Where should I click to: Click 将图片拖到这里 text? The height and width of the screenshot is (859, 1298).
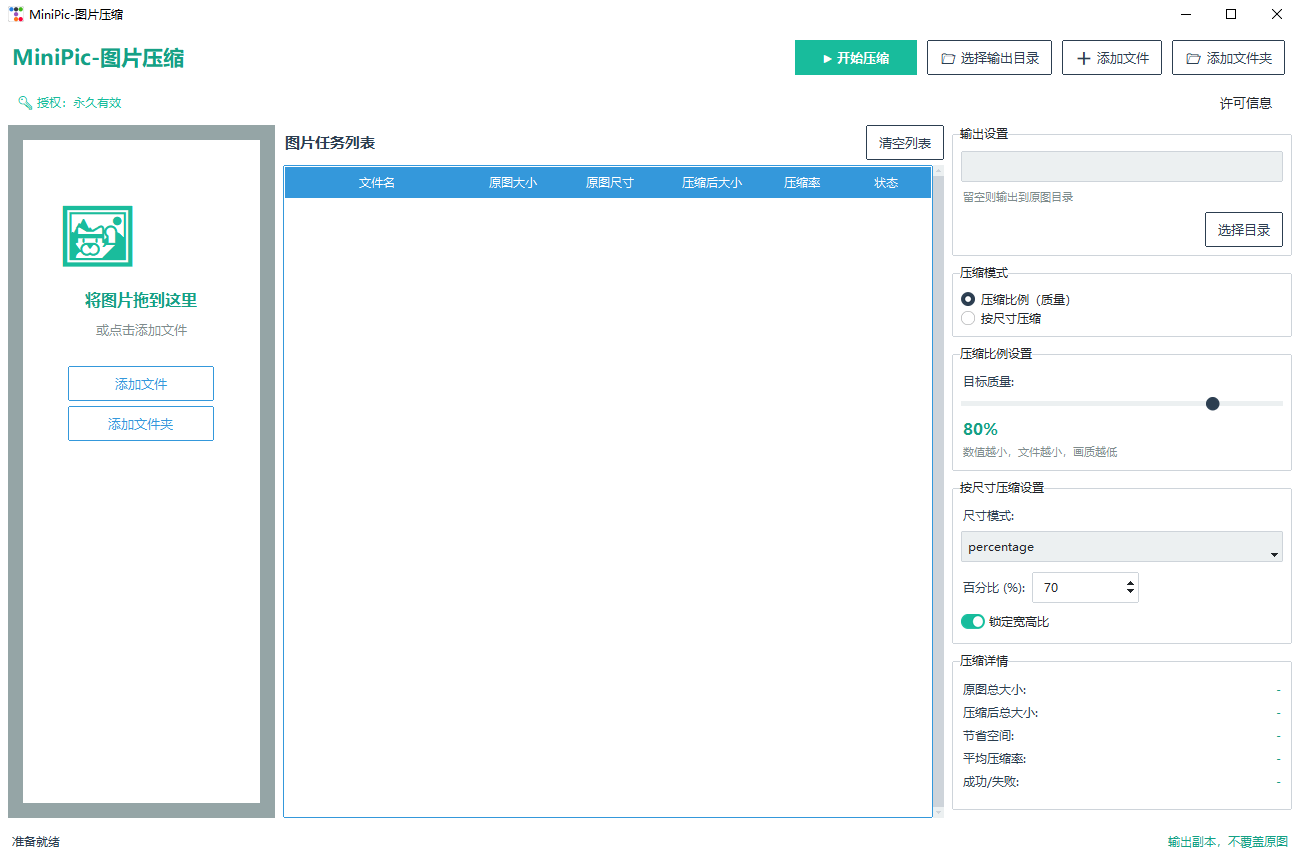click(x=141, y=300)
